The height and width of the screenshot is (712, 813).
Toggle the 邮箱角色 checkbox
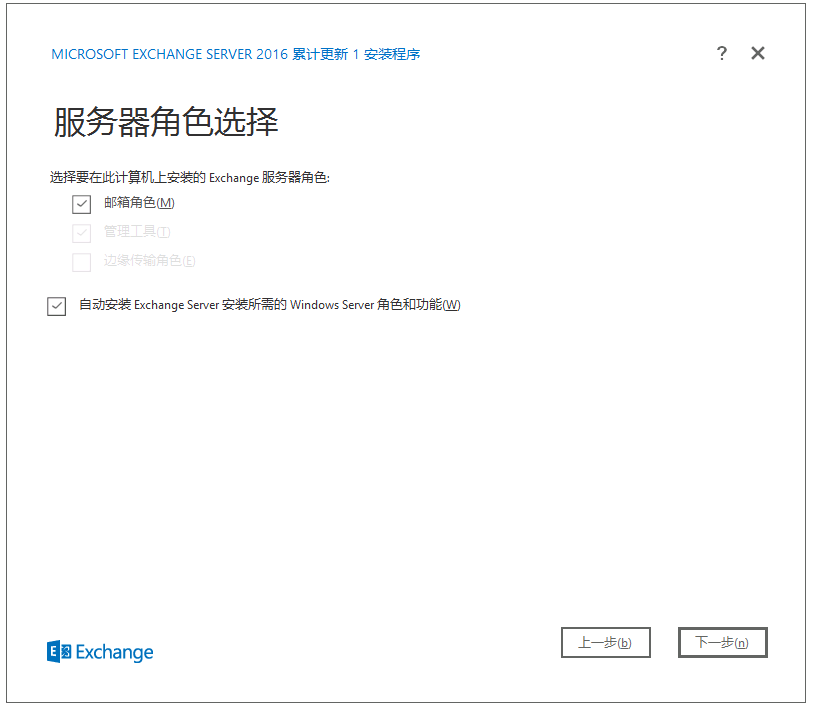pos(82,204)
